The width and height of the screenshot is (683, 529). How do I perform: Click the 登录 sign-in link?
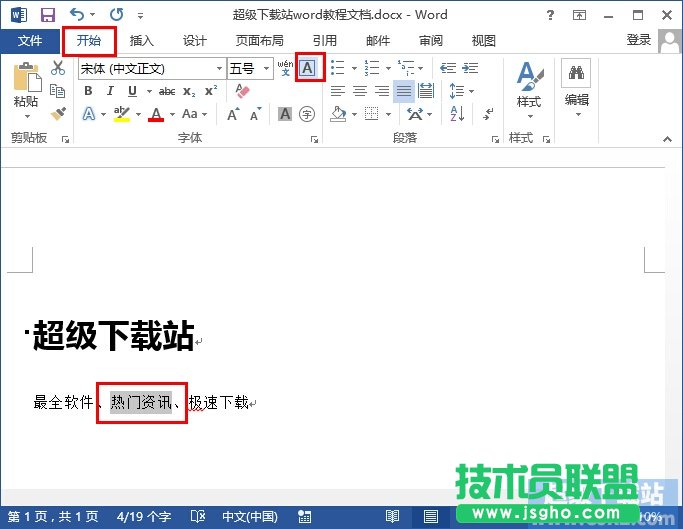click(639, 40)
